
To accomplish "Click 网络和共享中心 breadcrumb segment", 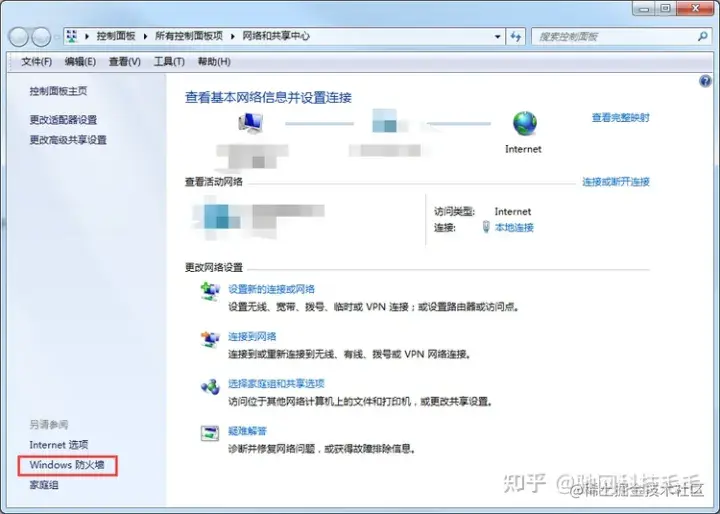I will coord(276,36).
